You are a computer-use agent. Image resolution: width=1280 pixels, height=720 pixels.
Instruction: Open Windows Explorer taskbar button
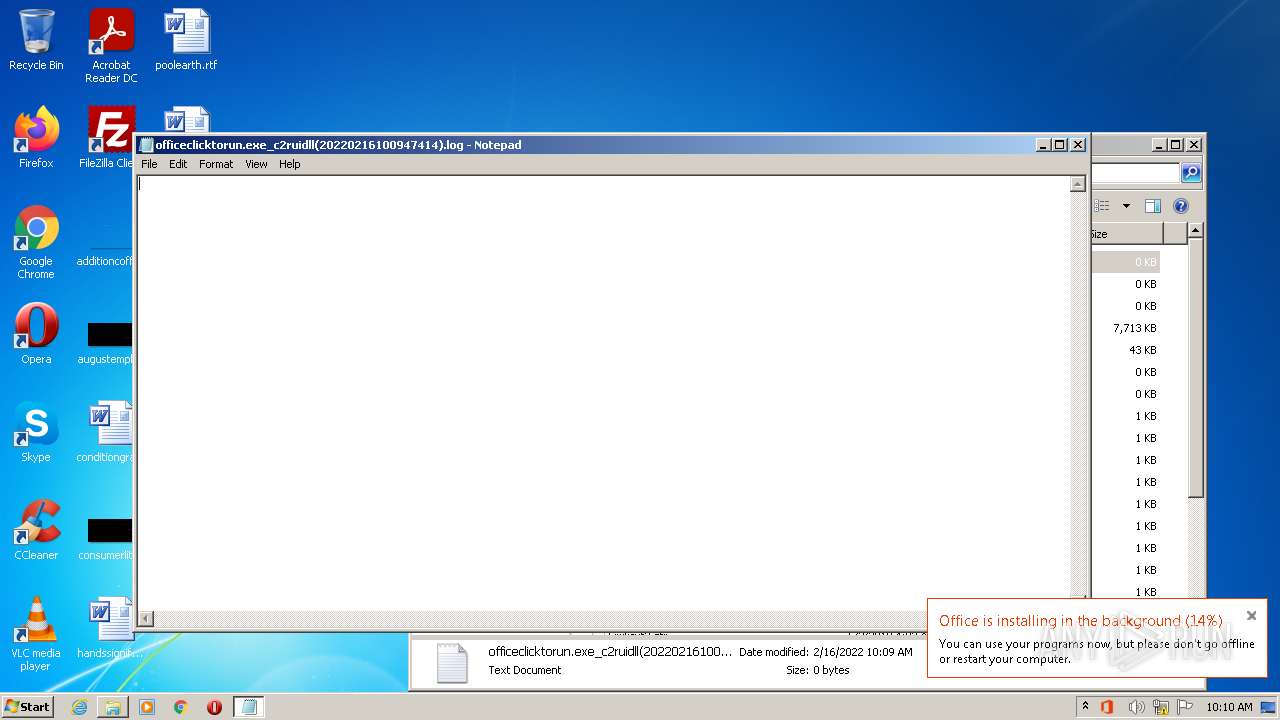click(113, 707)
